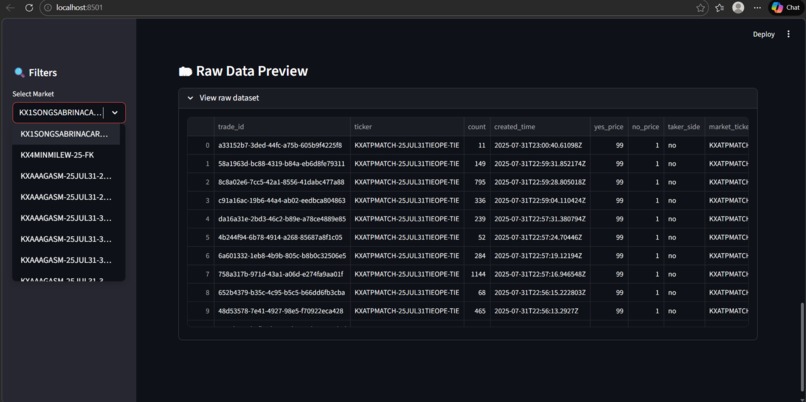Select trade_id cell da16a31e-2bd3-46c2-b89e-a78ce4889e85
This screenshot has height=402, width=806.
pos(283,219)
